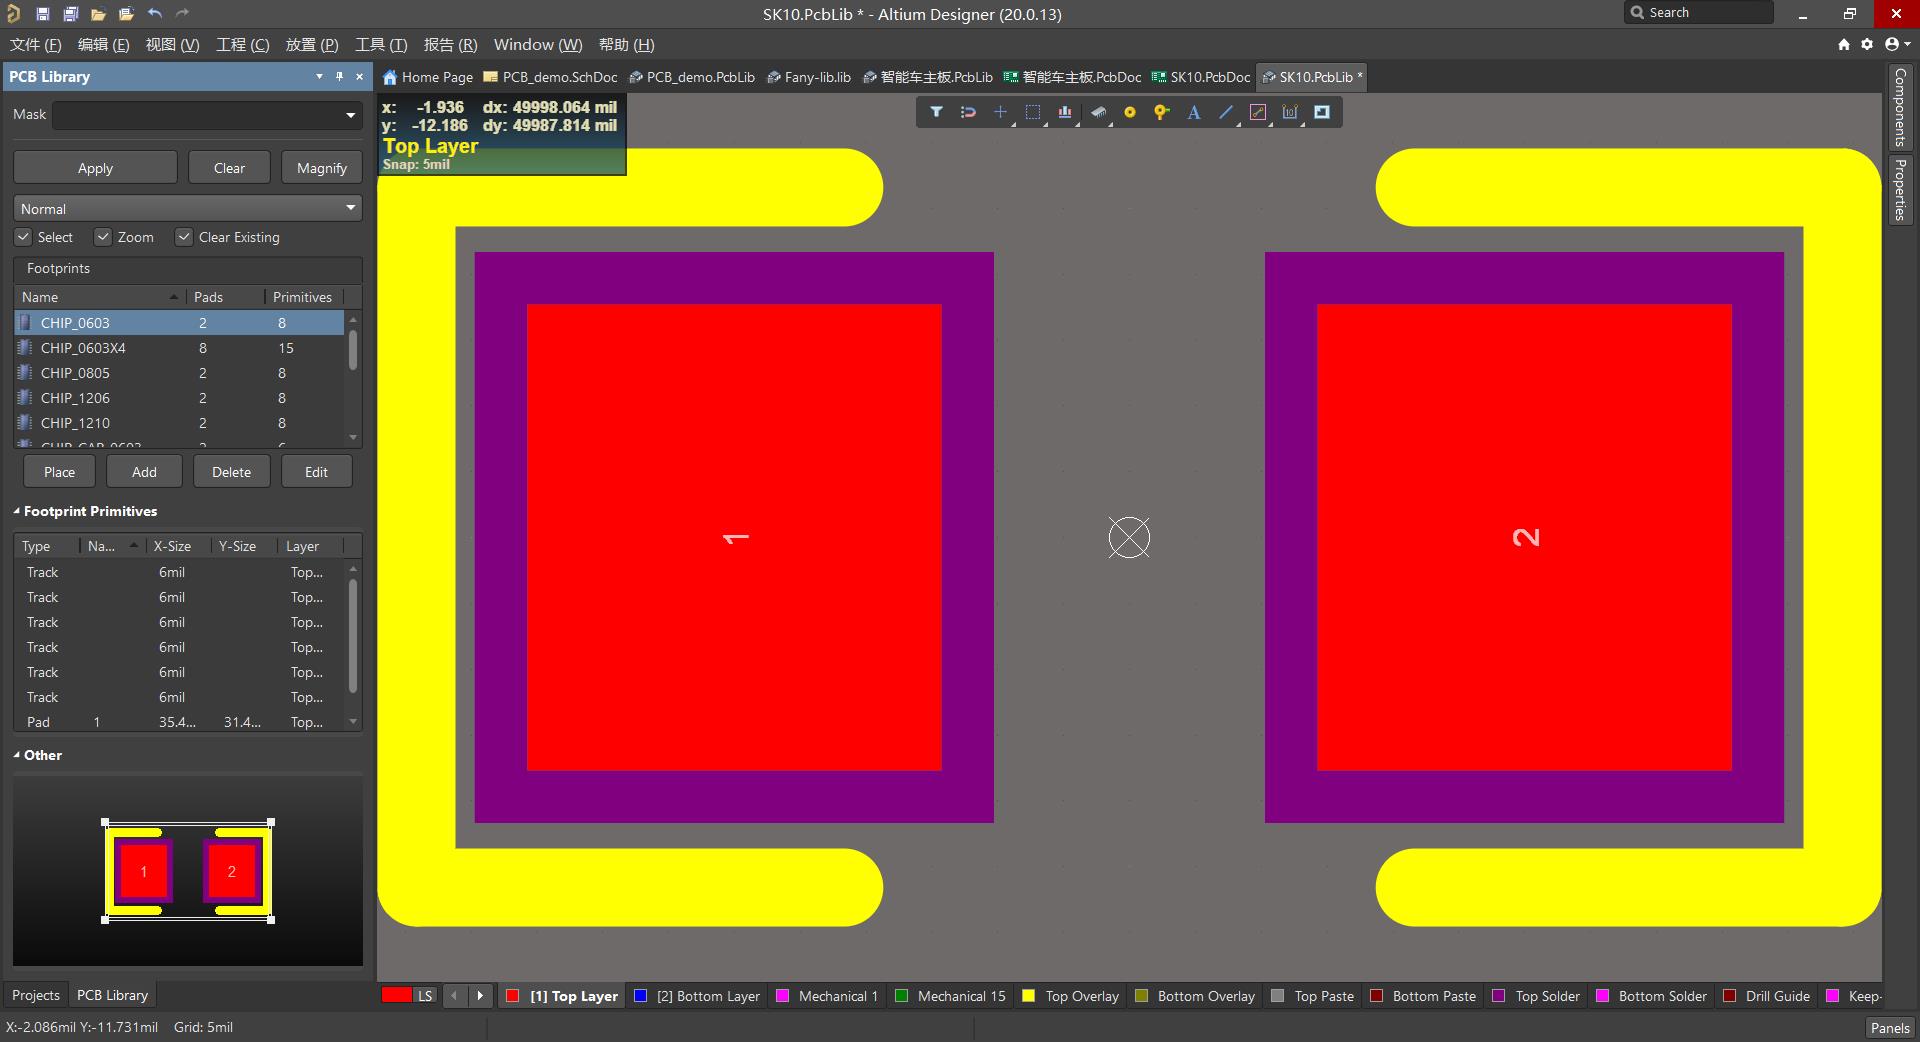Click the Save icon in title bar
The width and height of the screenshot is (1920, 1042).
tap(42, 14)
